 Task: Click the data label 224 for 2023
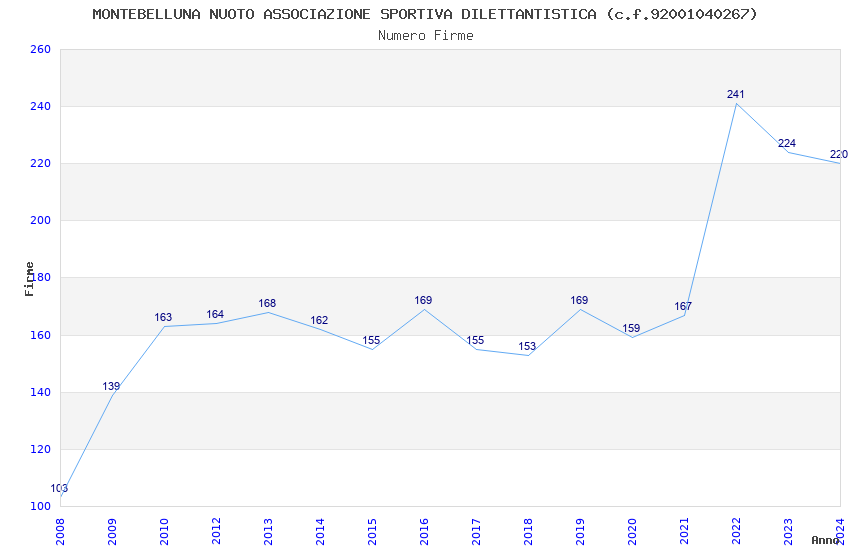click(x=787, y=143)
